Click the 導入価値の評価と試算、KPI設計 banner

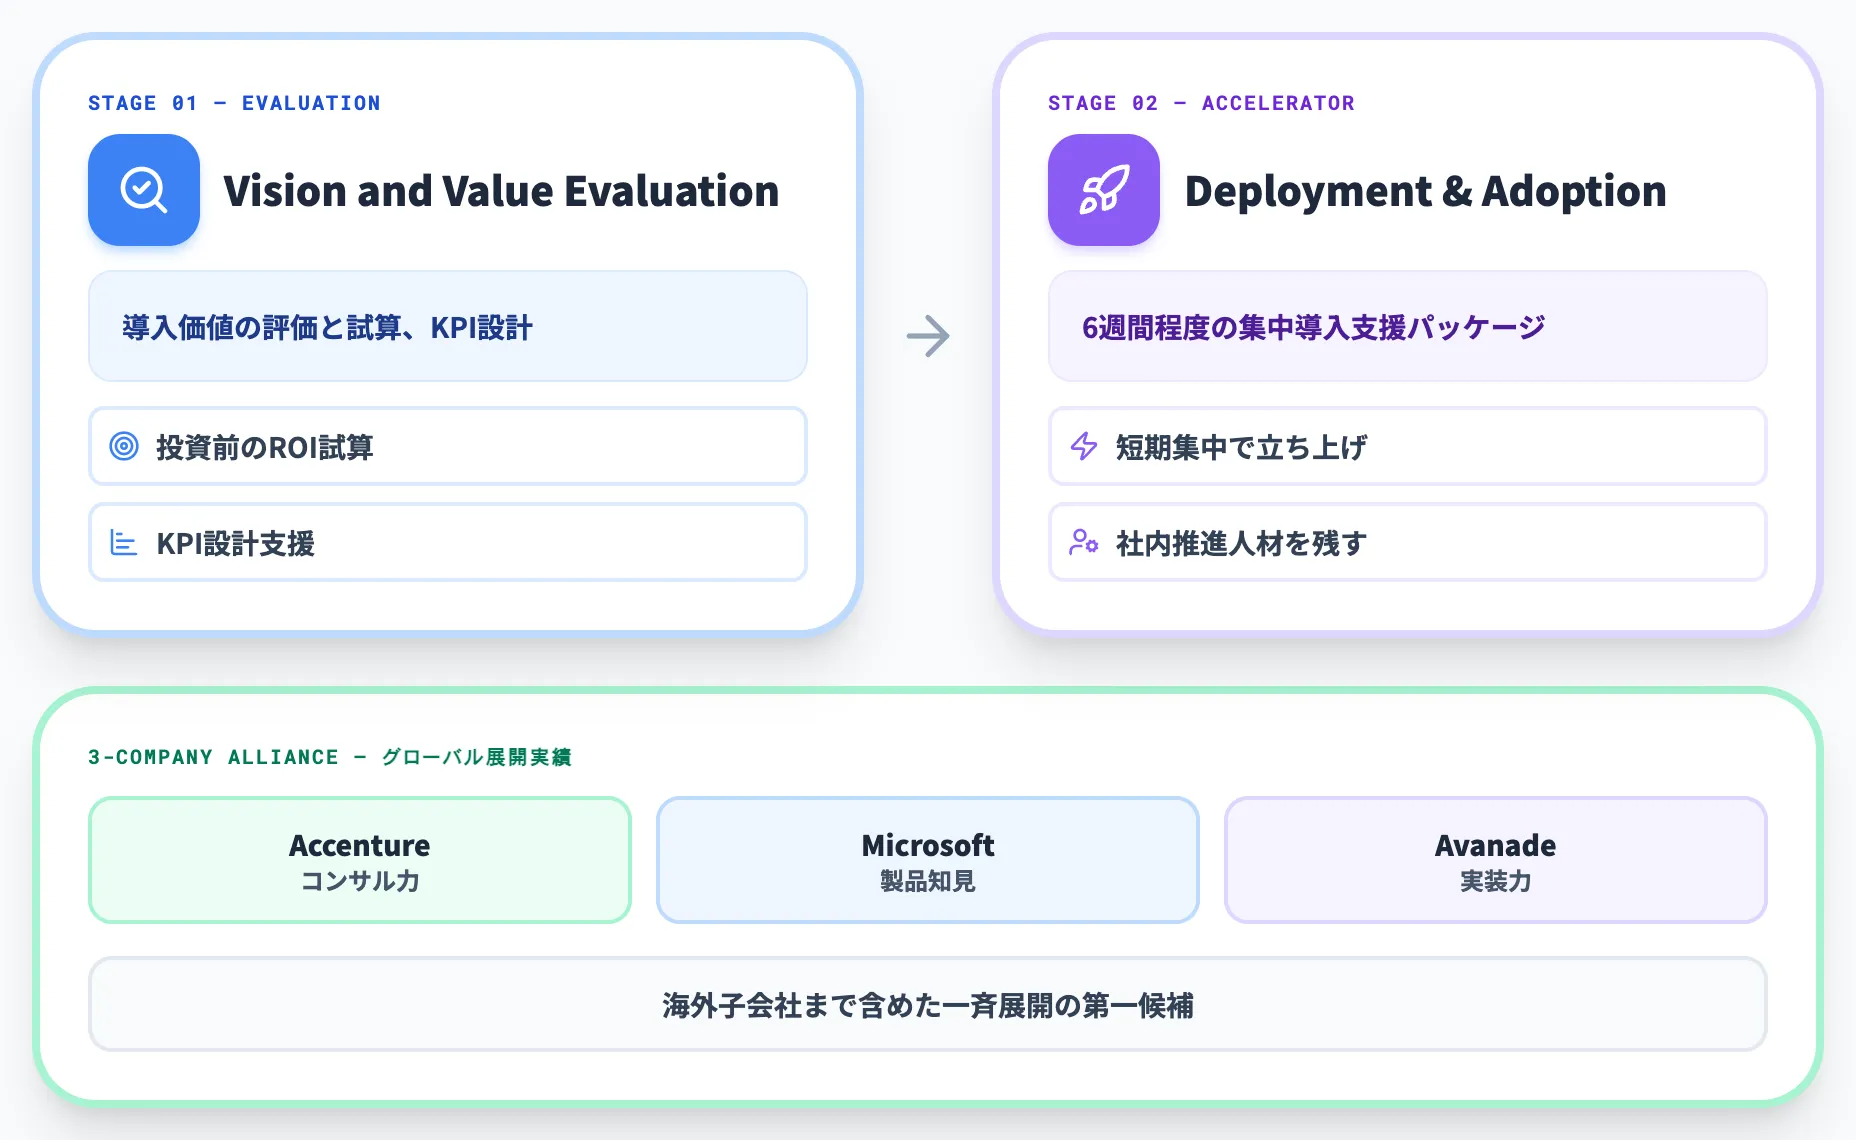(x=448, y=326)
